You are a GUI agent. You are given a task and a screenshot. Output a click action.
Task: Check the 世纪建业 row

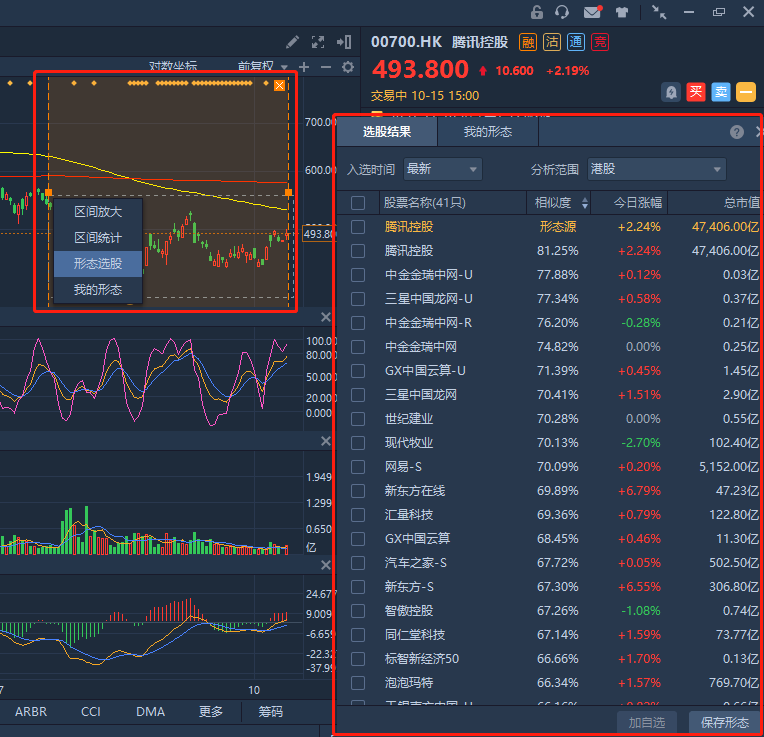pos(358,419)
